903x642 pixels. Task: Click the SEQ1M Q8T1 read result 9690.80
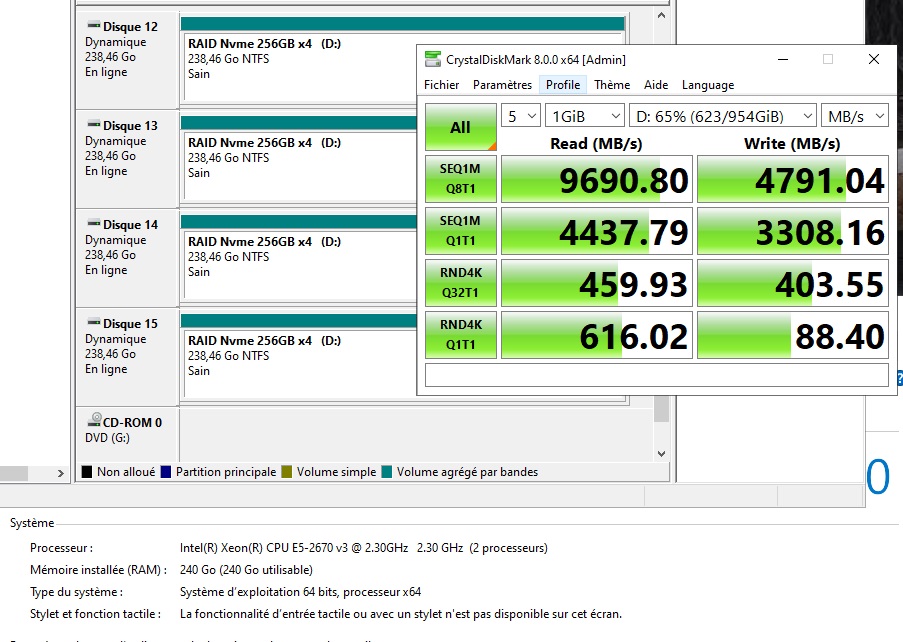point(597,179)
